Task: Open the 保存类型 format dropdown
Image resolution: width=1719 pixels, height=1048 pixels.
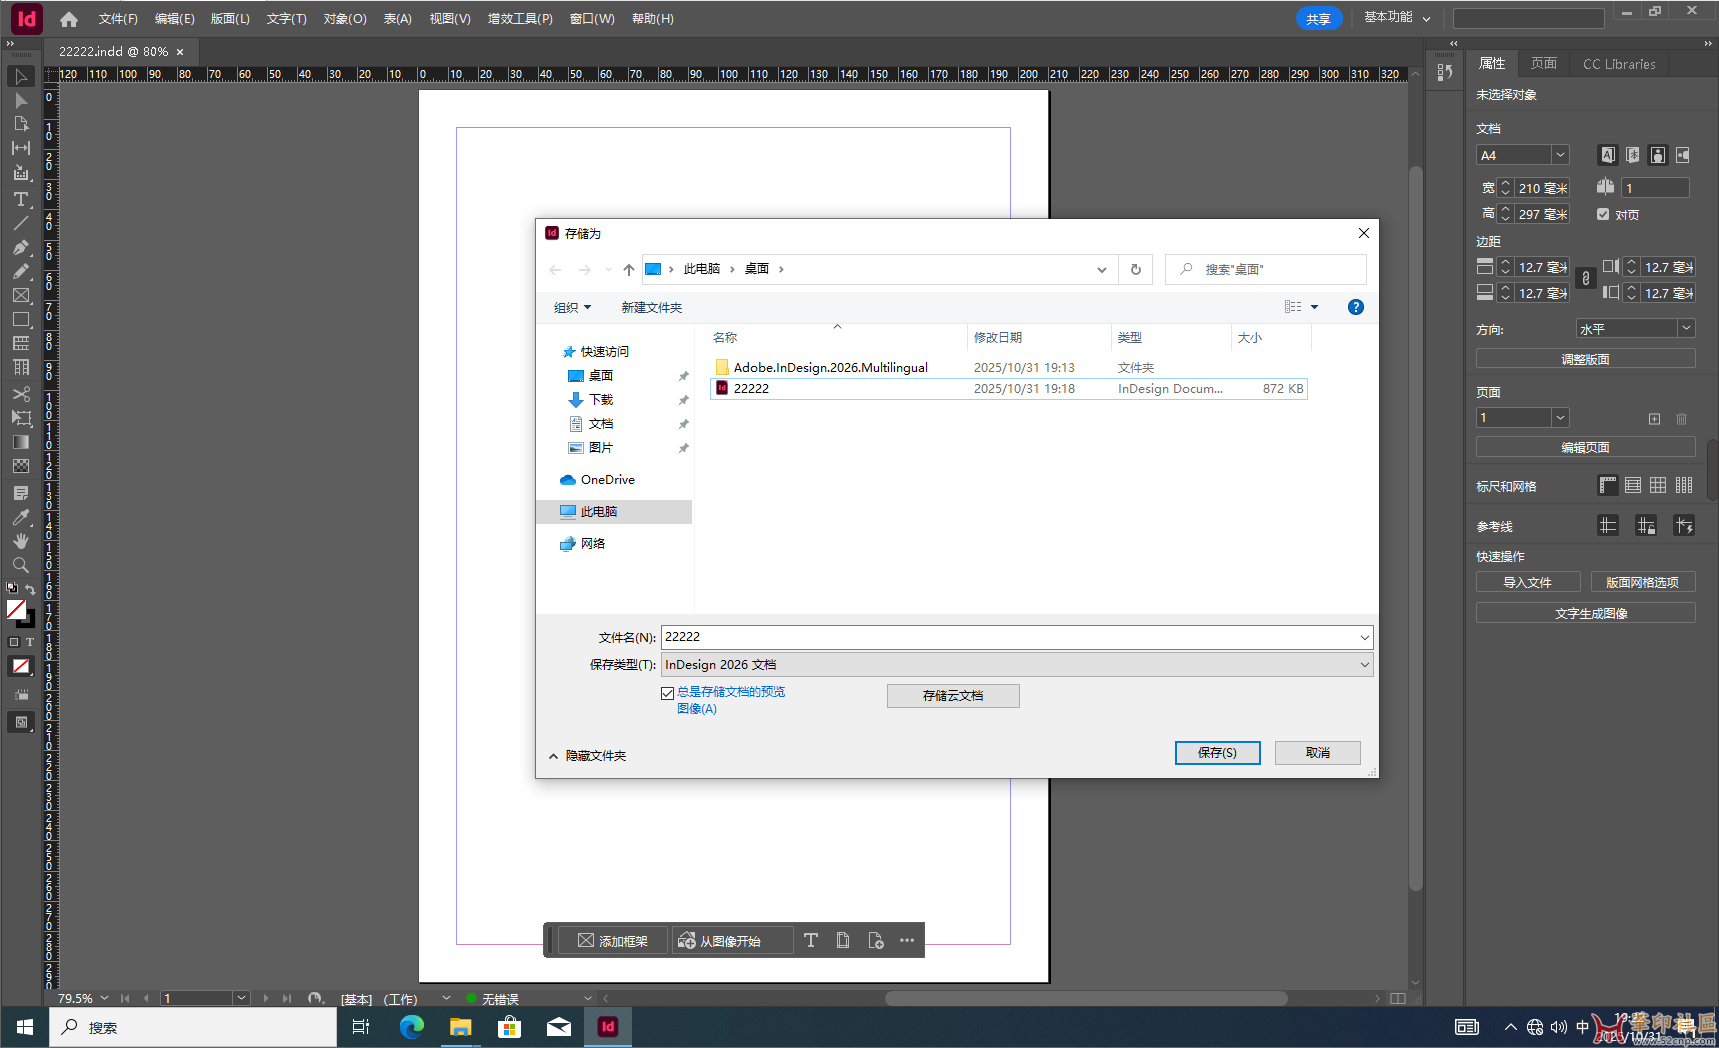Action: (x=1365, y=664)
